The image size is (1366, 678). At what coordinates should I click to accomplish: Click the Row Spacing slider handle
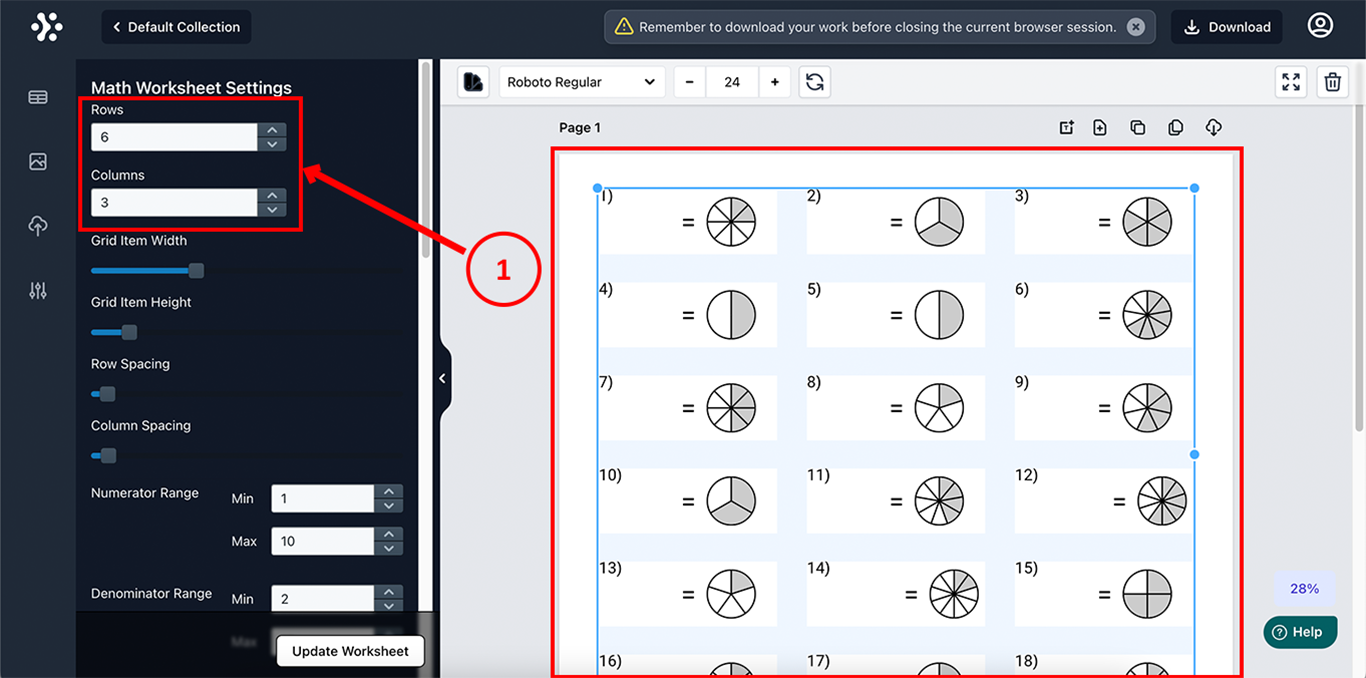coord(108,394)
